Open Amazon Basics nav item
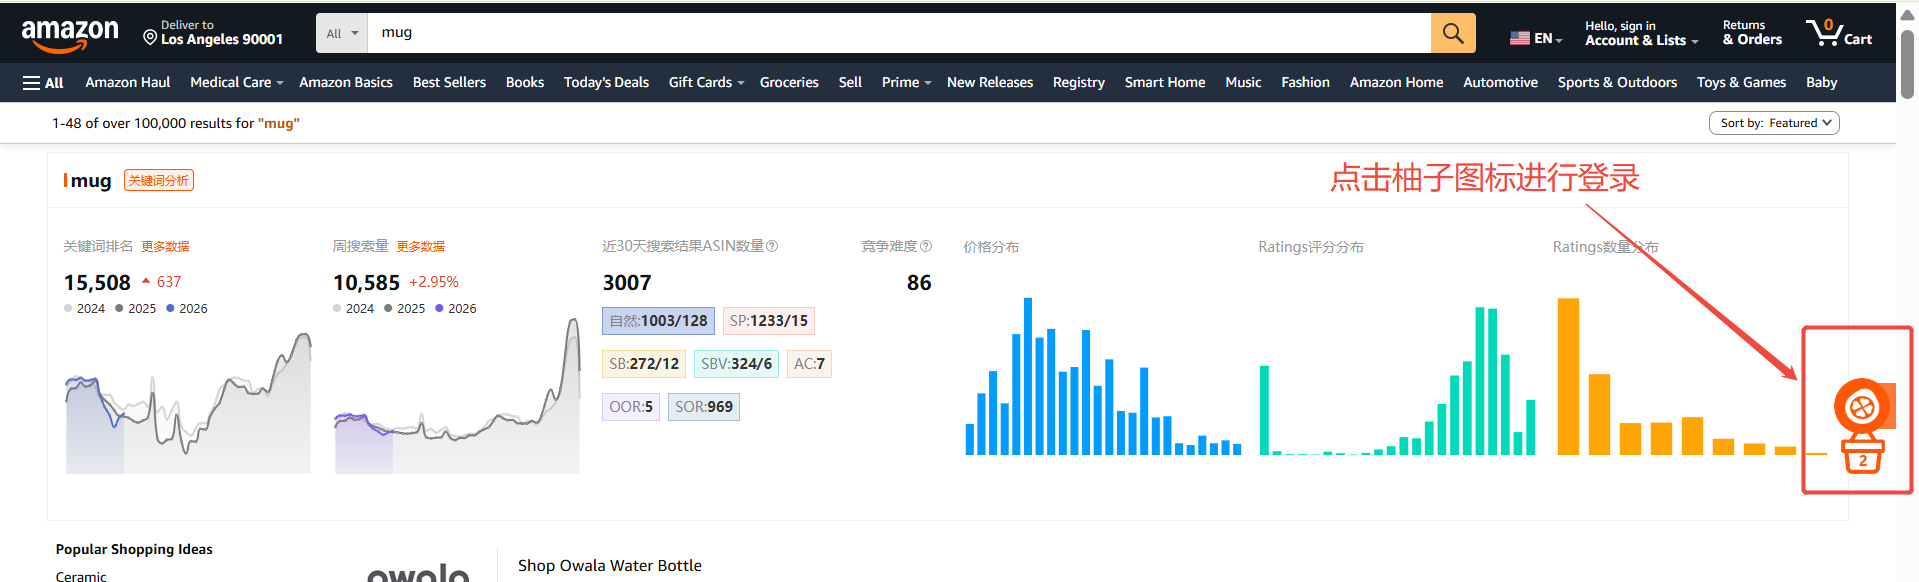Screen dimensions: 1919x582 (346, 82)
